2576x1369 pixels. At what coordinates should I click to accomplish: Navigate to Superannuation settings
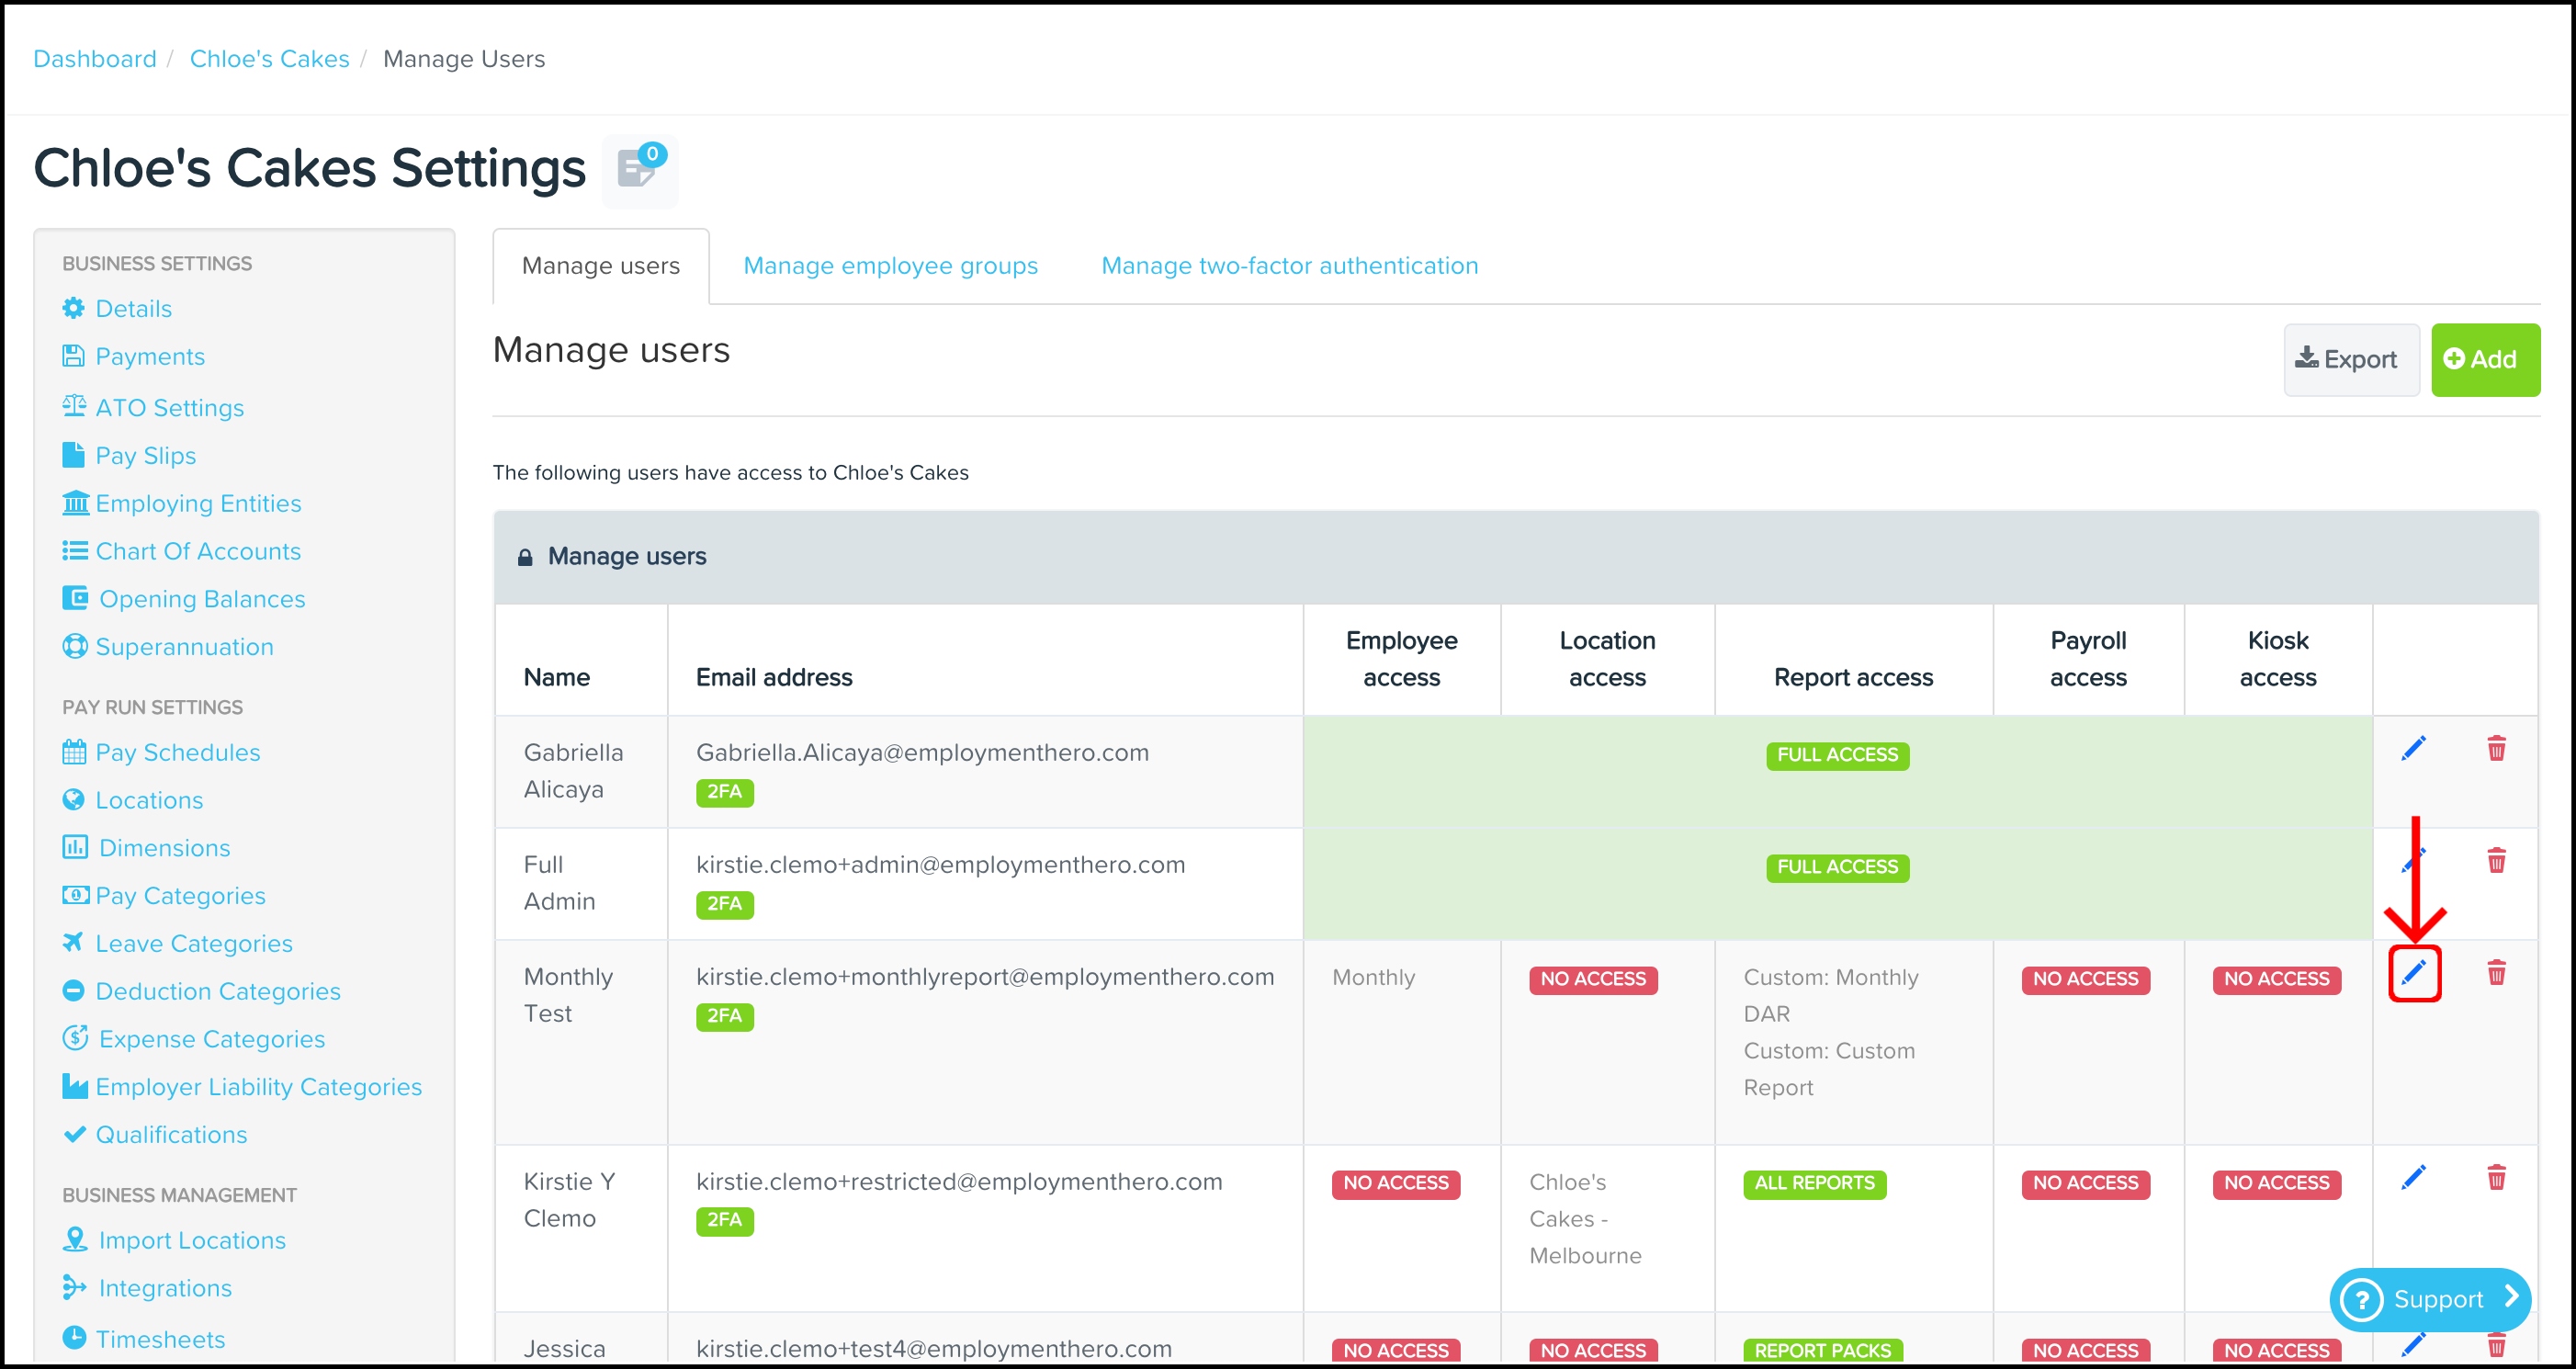[184, 647]
